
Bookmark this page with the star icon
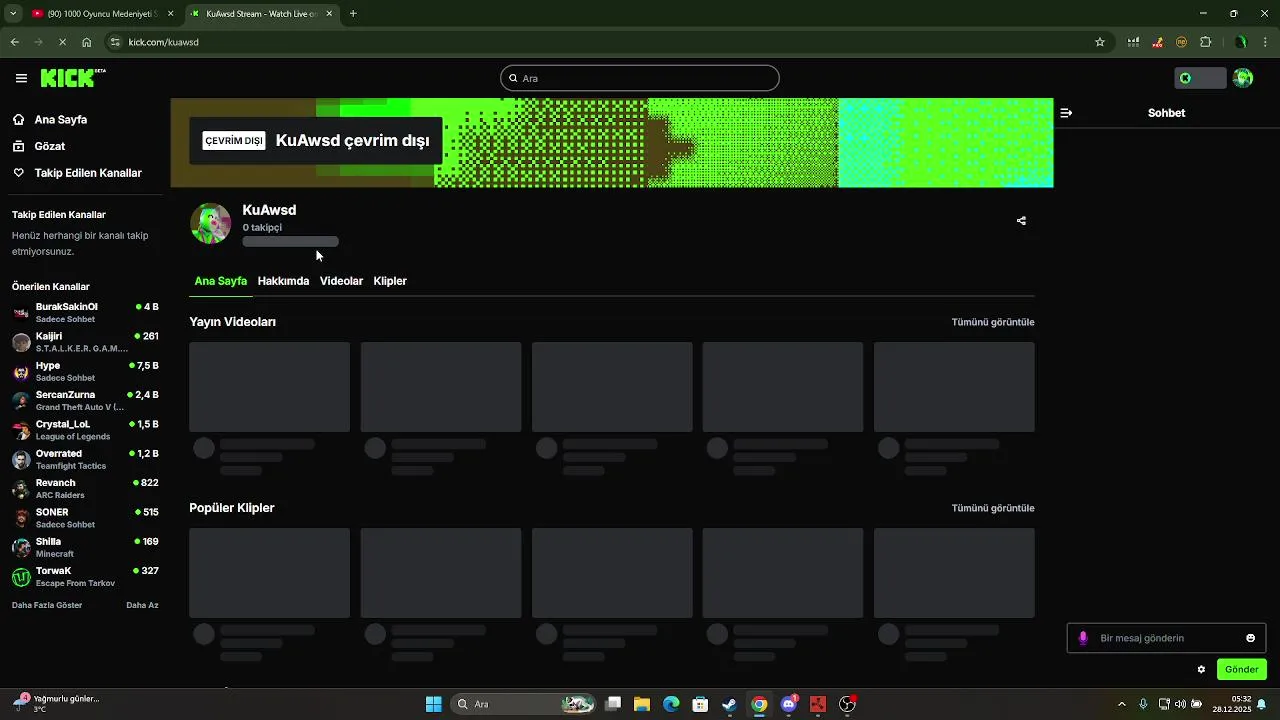1100,42
